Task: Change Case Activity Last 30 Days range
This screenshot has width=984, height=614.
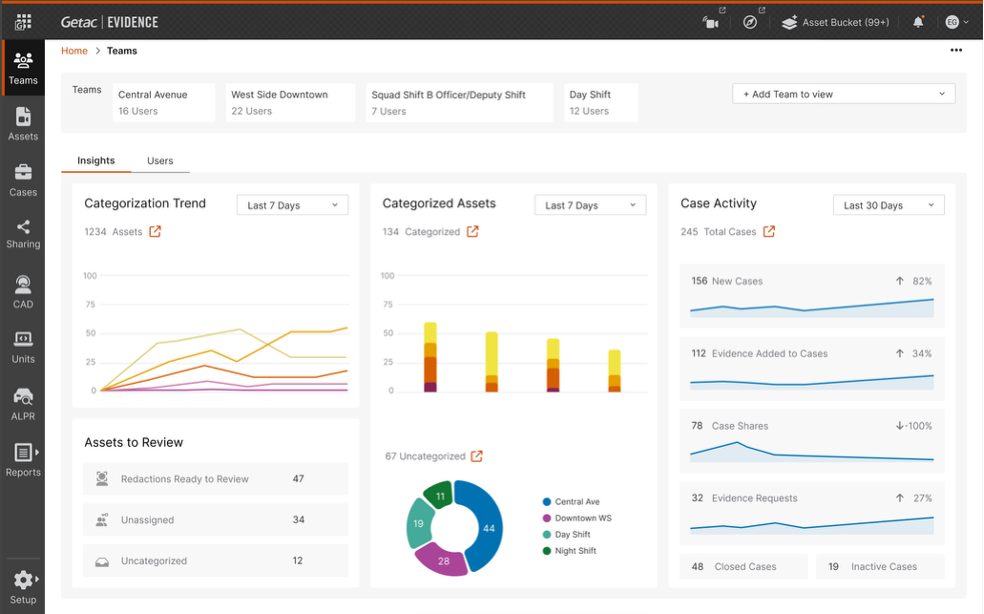Action: (x=888, y=205)
